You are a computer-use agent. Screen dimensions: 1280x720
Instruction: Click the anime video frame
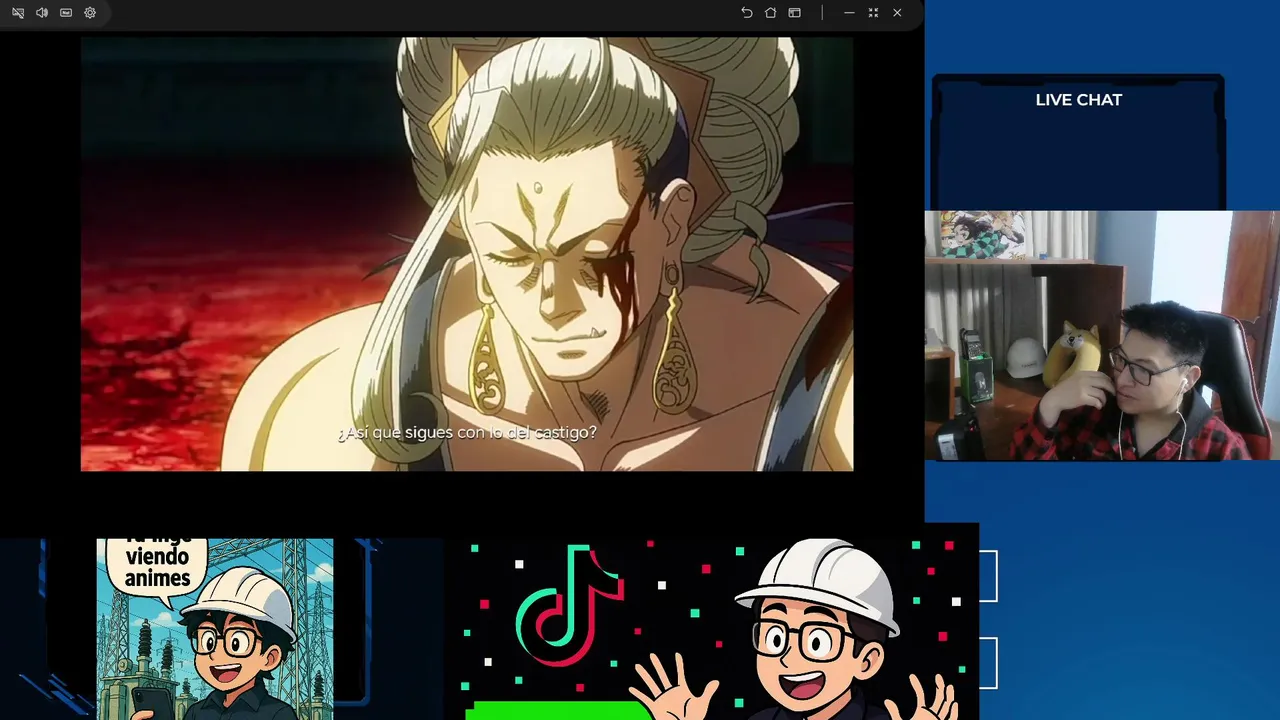point(467,254)
